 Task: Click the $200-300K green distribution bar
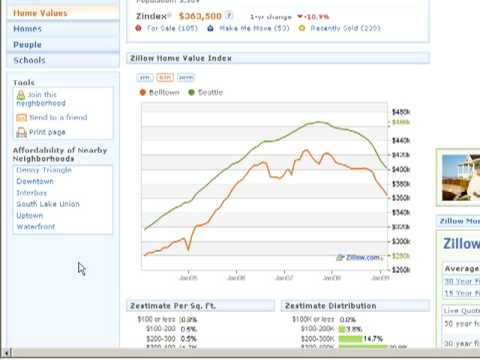[x=350, y=339]
